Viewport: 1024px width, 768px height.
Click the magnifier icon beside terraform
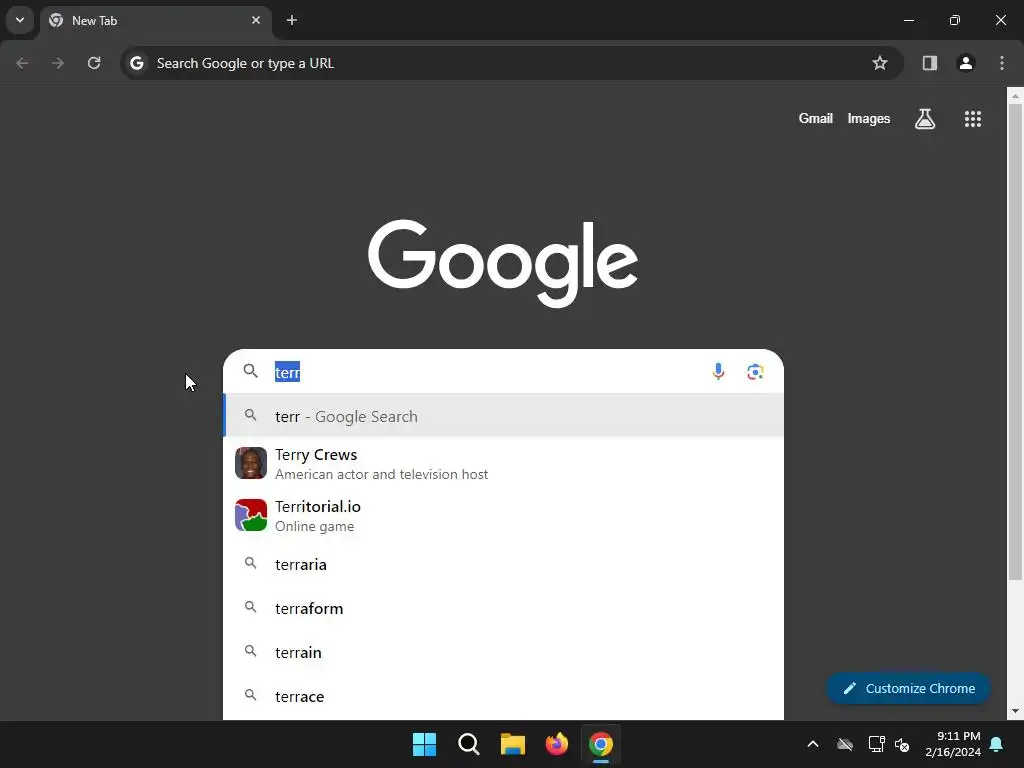click(x=251, y=607)
